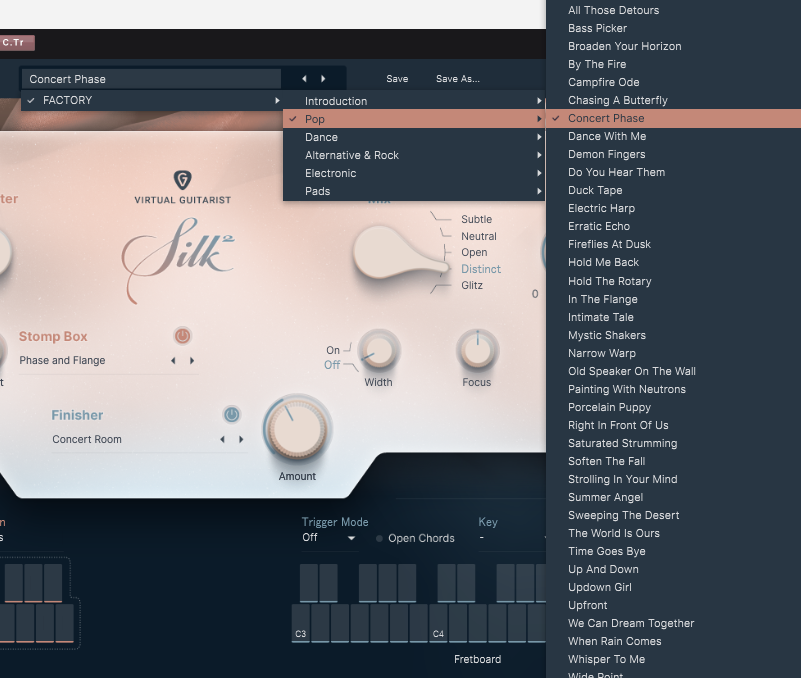Go to previous preset with left arrow
Screen dimensions: 801x678
(304, 79)
